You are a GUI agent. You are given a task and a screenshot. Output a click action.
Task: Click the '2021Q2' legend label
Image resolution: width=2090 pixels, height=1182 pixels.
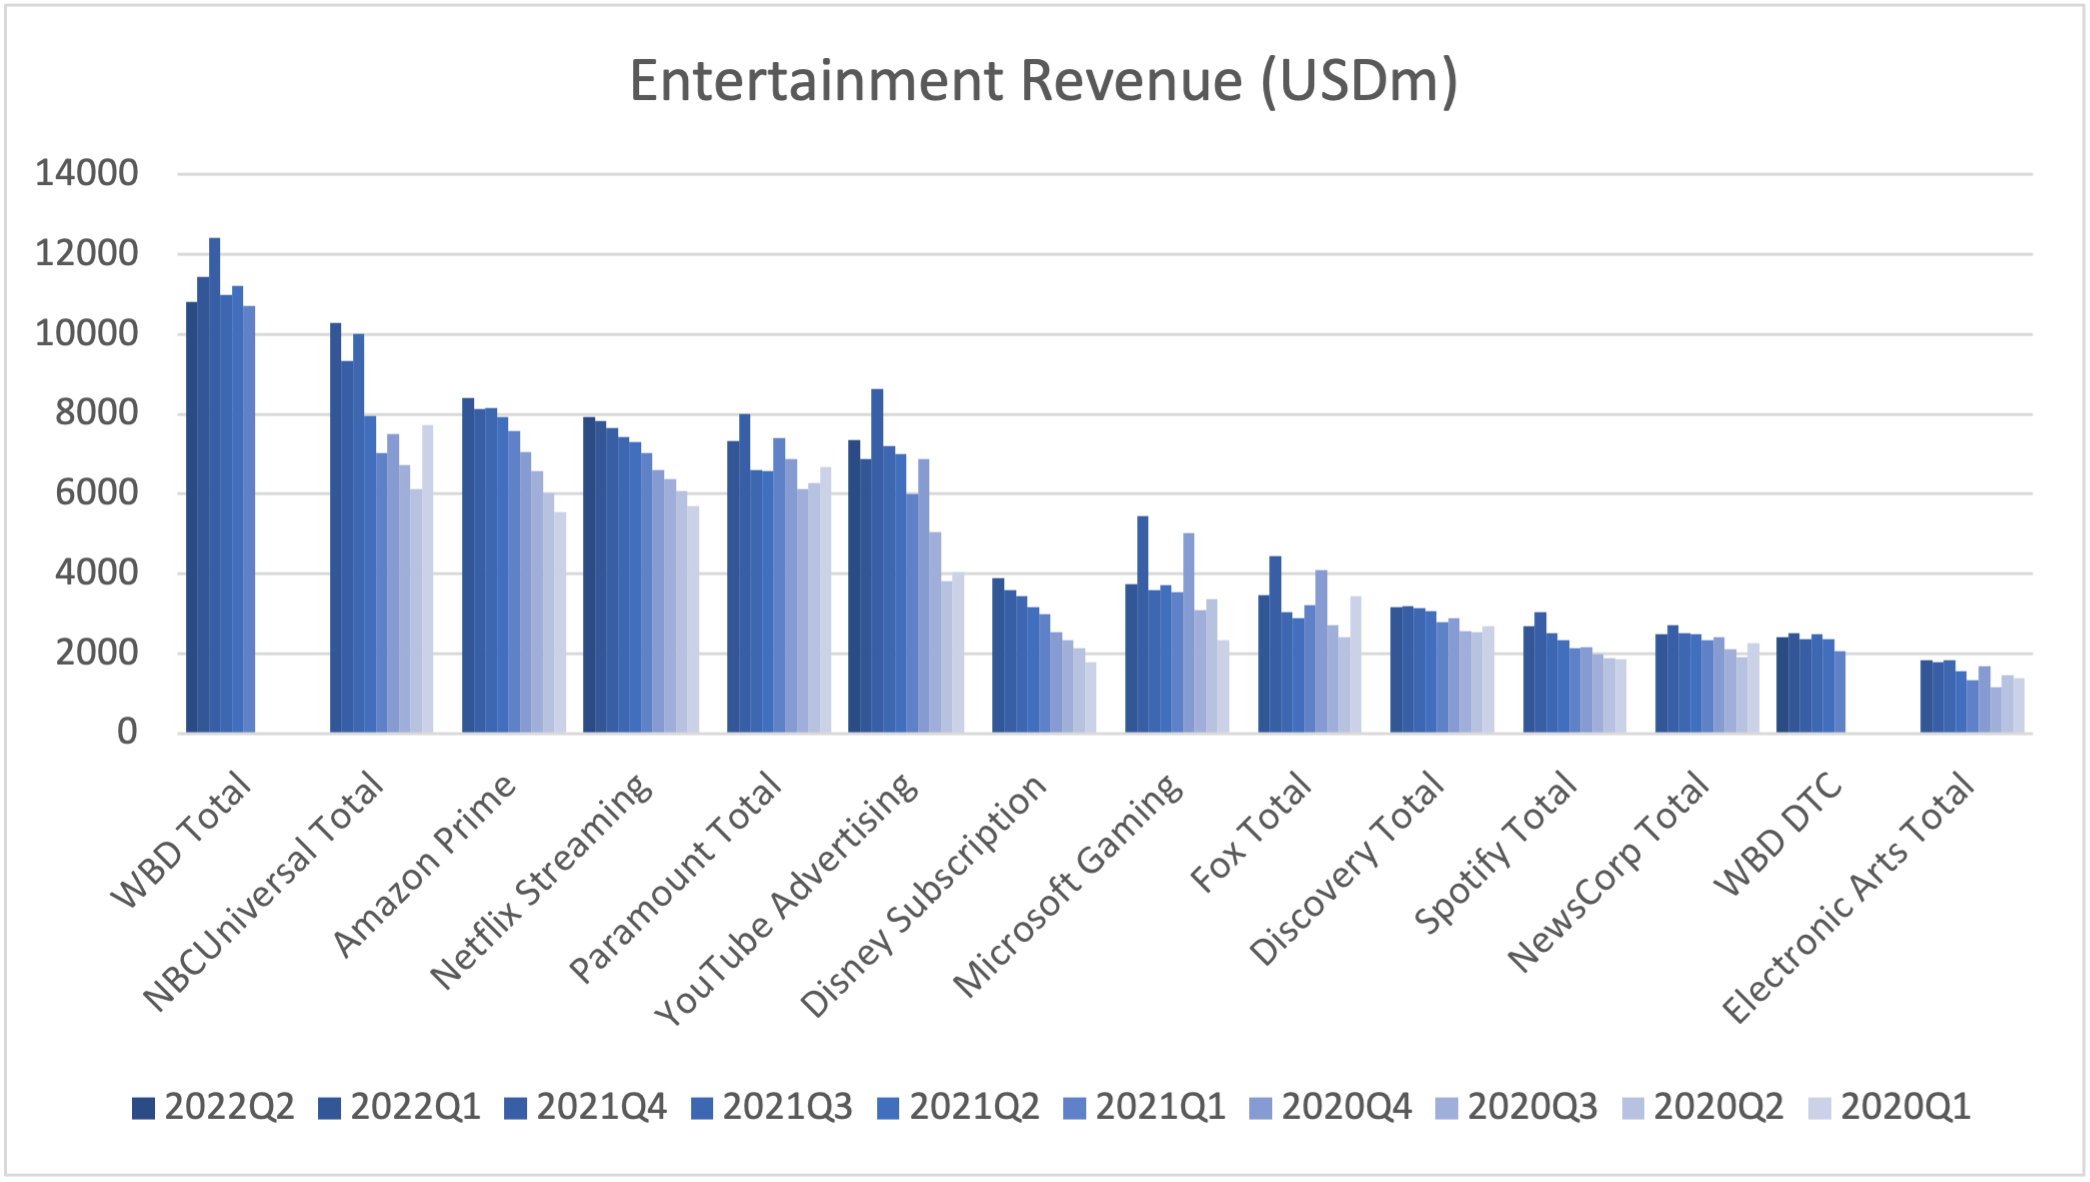tap(974, 1107)
